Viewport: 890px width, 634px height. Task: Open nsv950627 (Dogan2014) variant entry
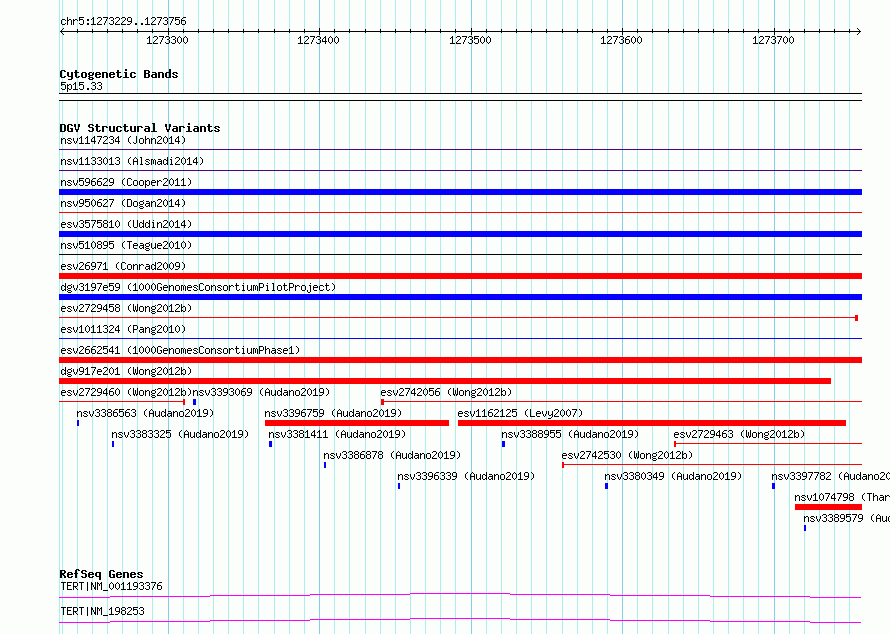(x=123, y=203)
